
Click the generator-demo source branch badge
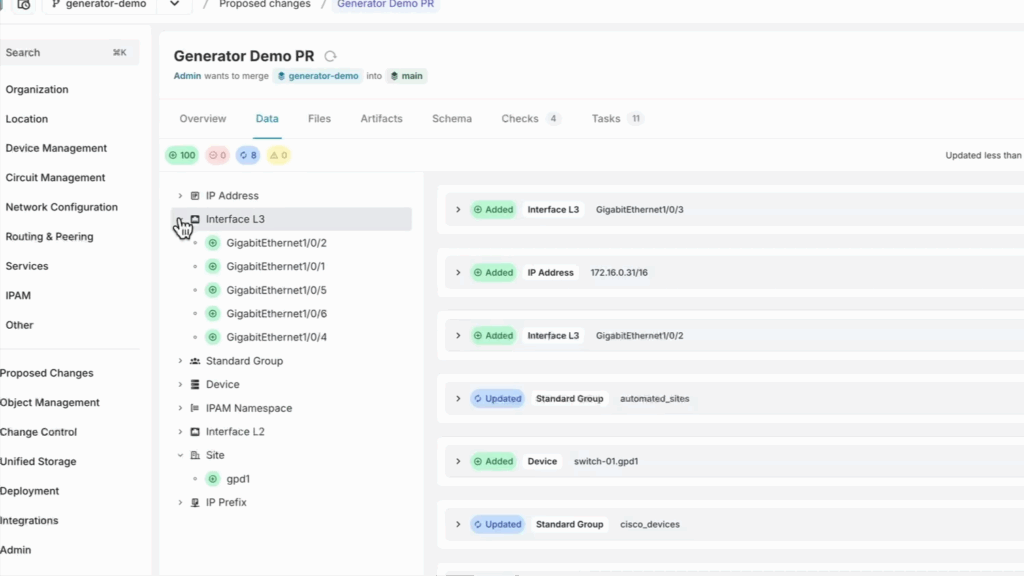[x=317, y=76]
